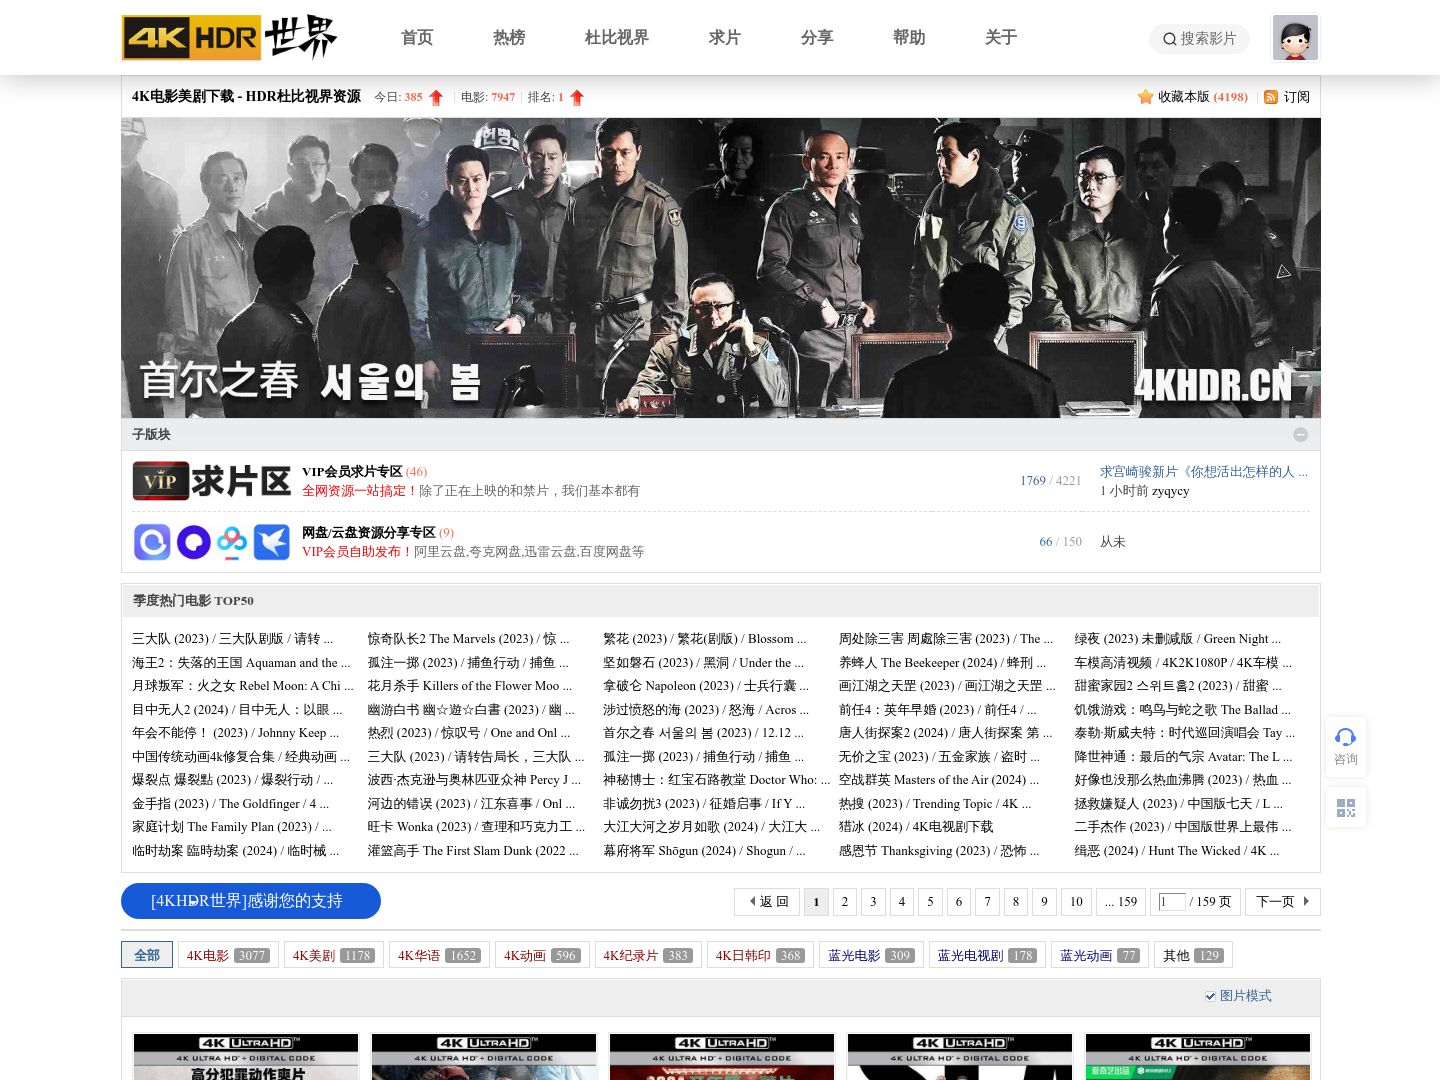Open 海王2：失落的王国 Aquaman link
Image resolution: width=1440 pixels, height=1080 pixels.
pyautogui.click(x=241, y=663)
